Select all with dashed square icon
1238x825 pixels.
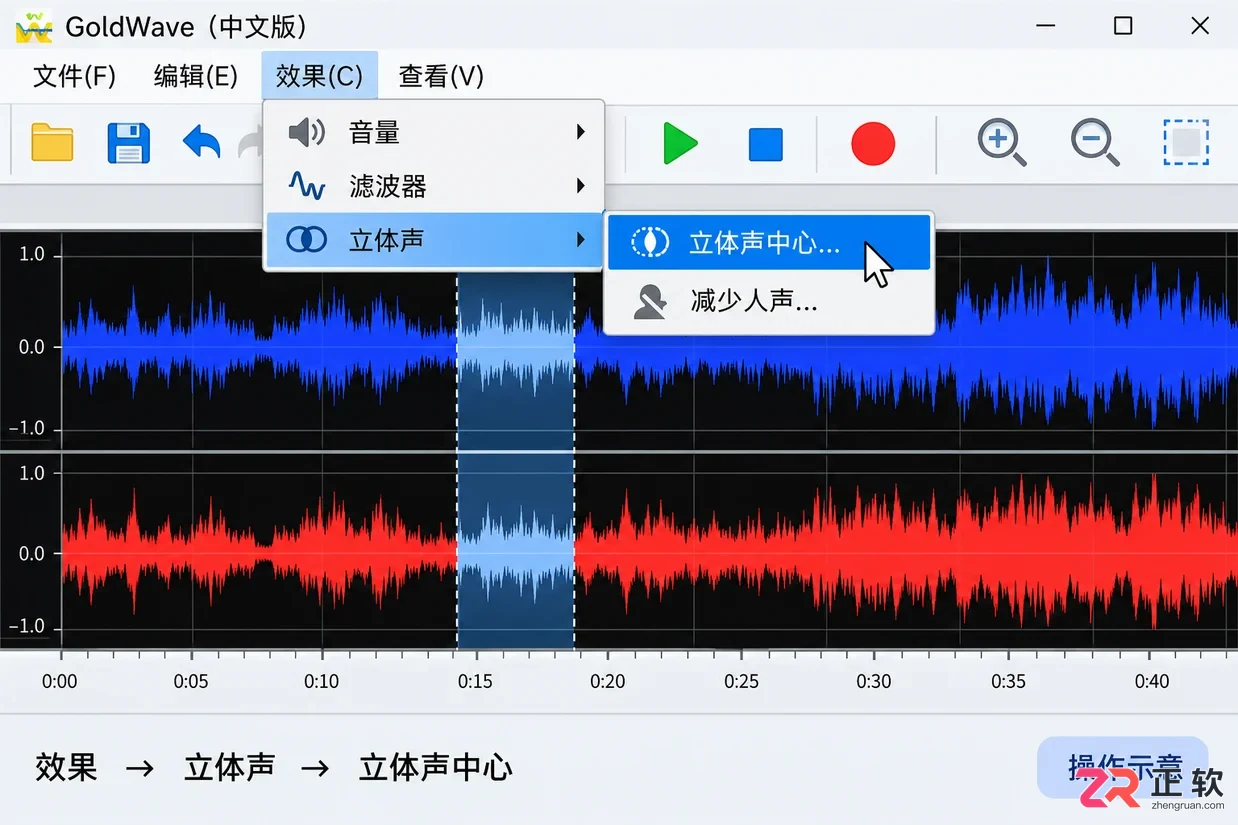click(x=1186, y=143)
